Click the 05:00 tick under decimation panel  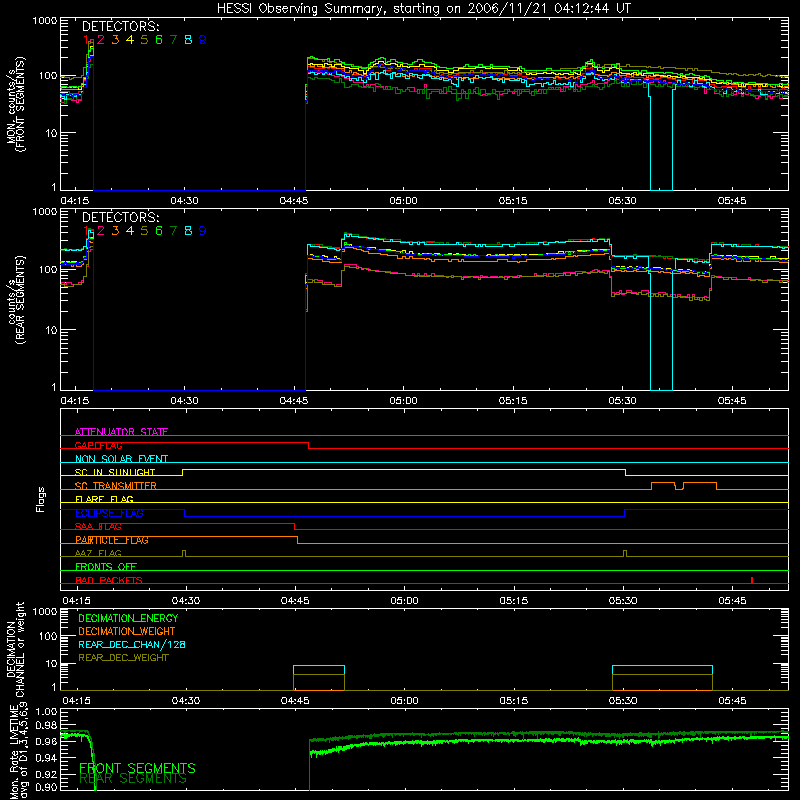[x=404, y=701]
